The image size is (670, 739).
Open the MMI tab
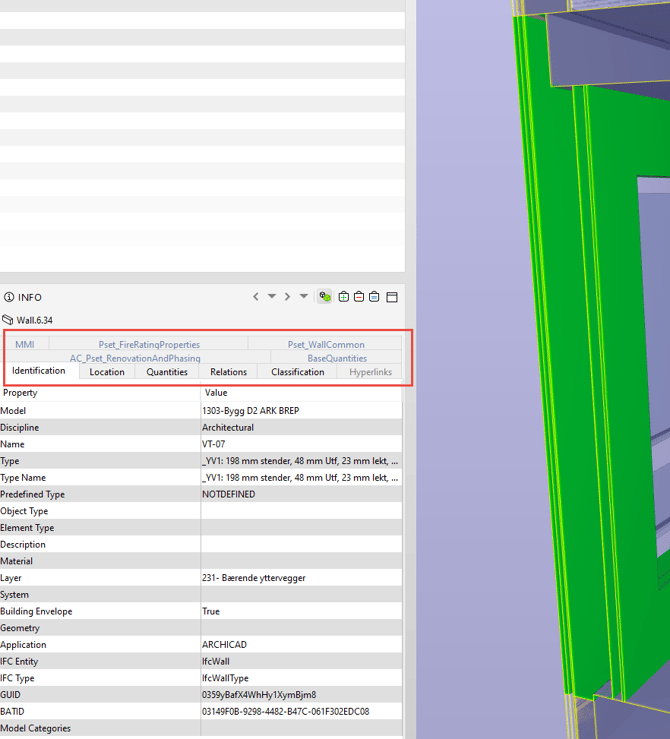pos(25,345)
